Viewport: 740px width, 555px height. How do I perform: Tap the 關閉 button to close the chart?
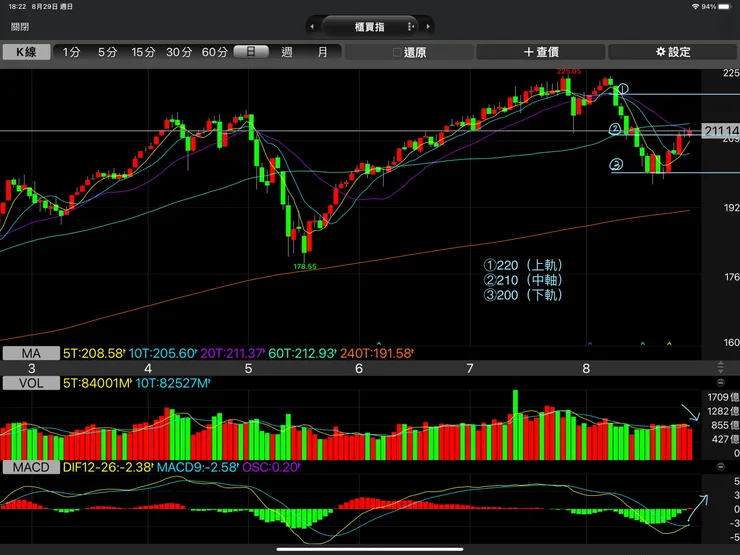20,27
